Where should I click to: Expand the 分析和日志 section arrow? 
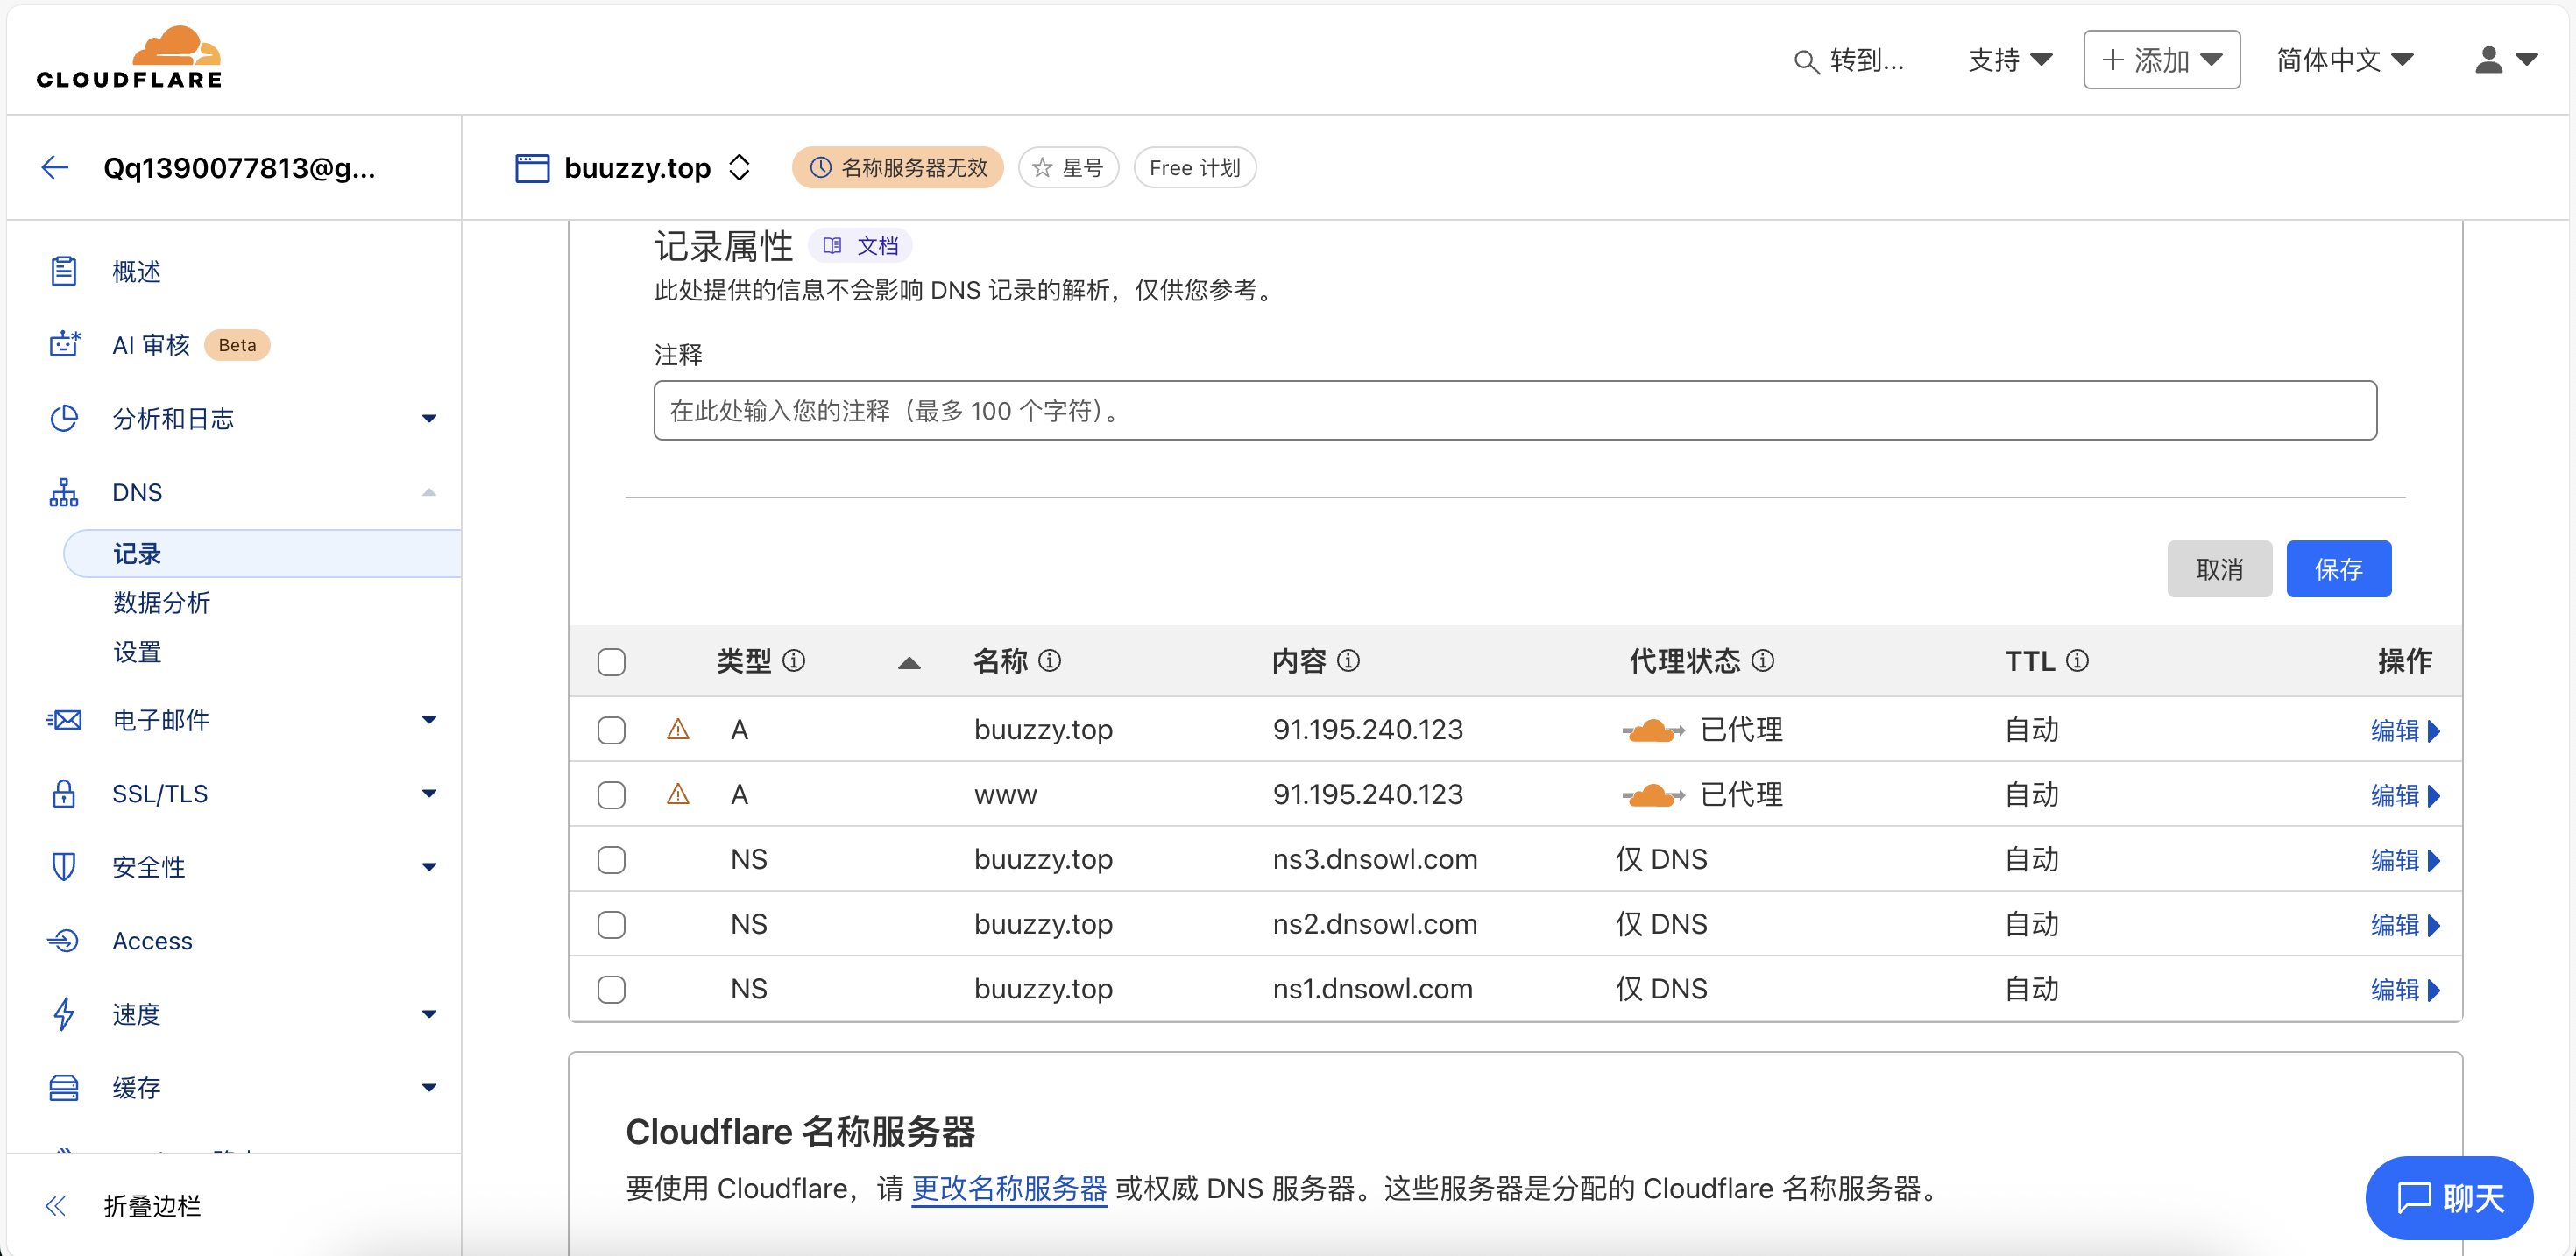429,418
